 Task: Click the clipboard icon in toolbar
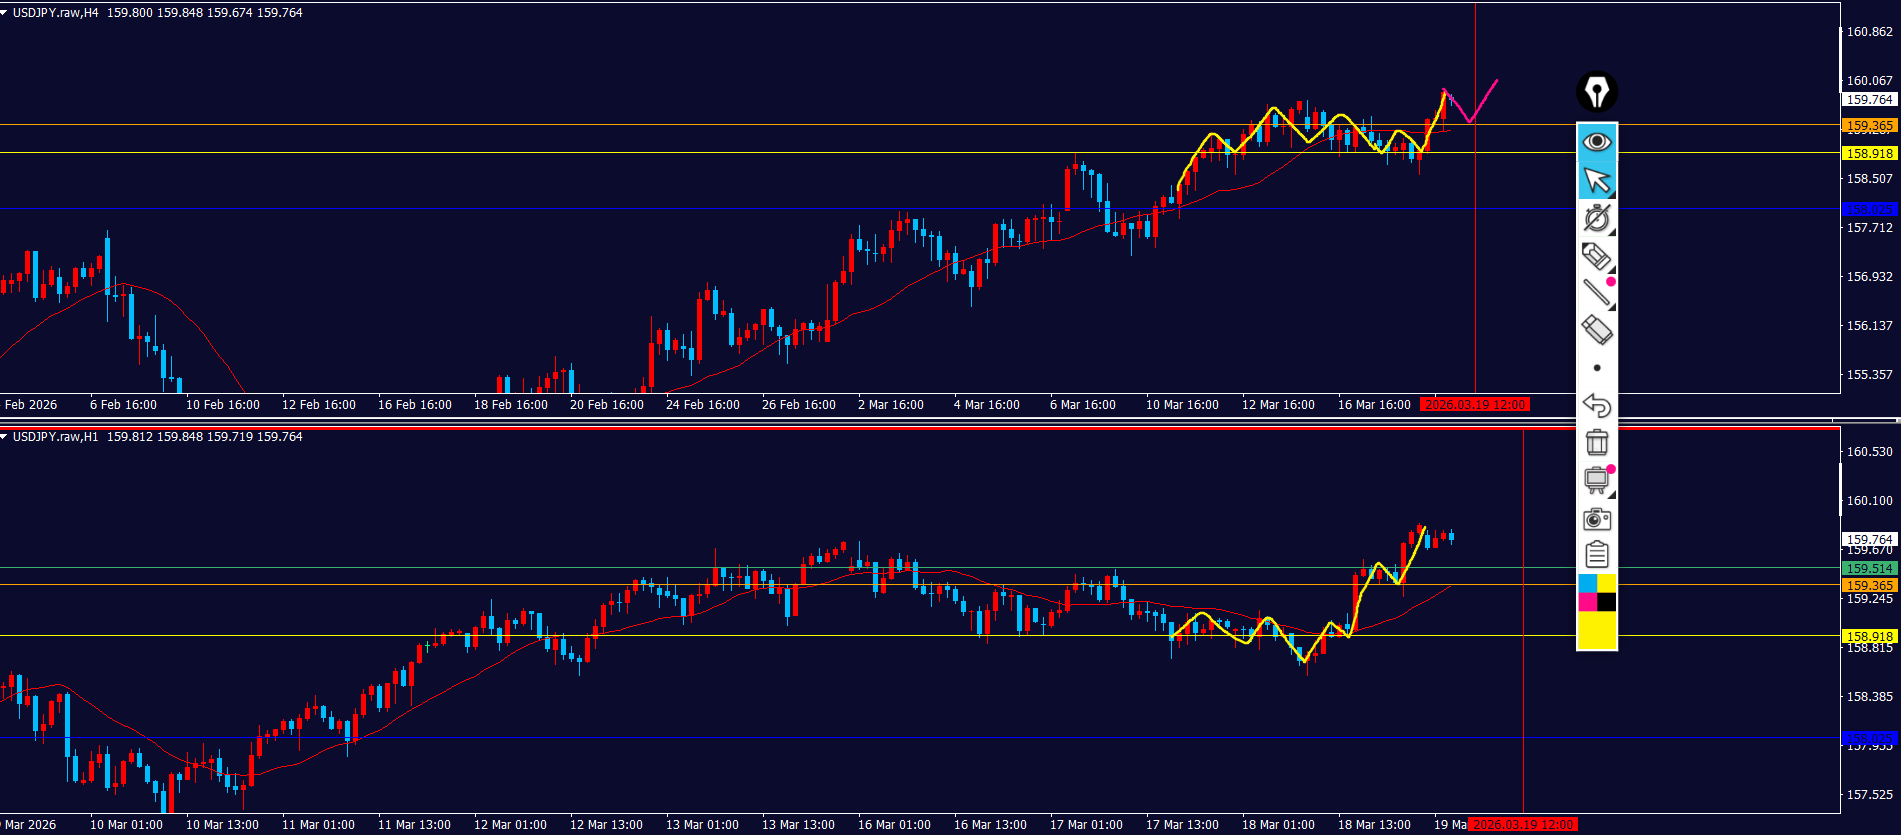pos(1596,554)
